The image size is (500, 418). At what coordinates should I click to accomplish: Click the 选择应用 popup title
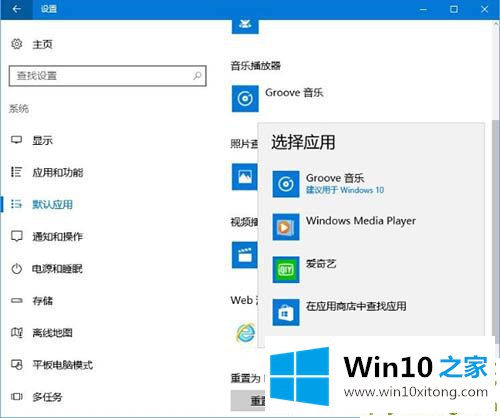pyautogui.click(x=303, y=142)
